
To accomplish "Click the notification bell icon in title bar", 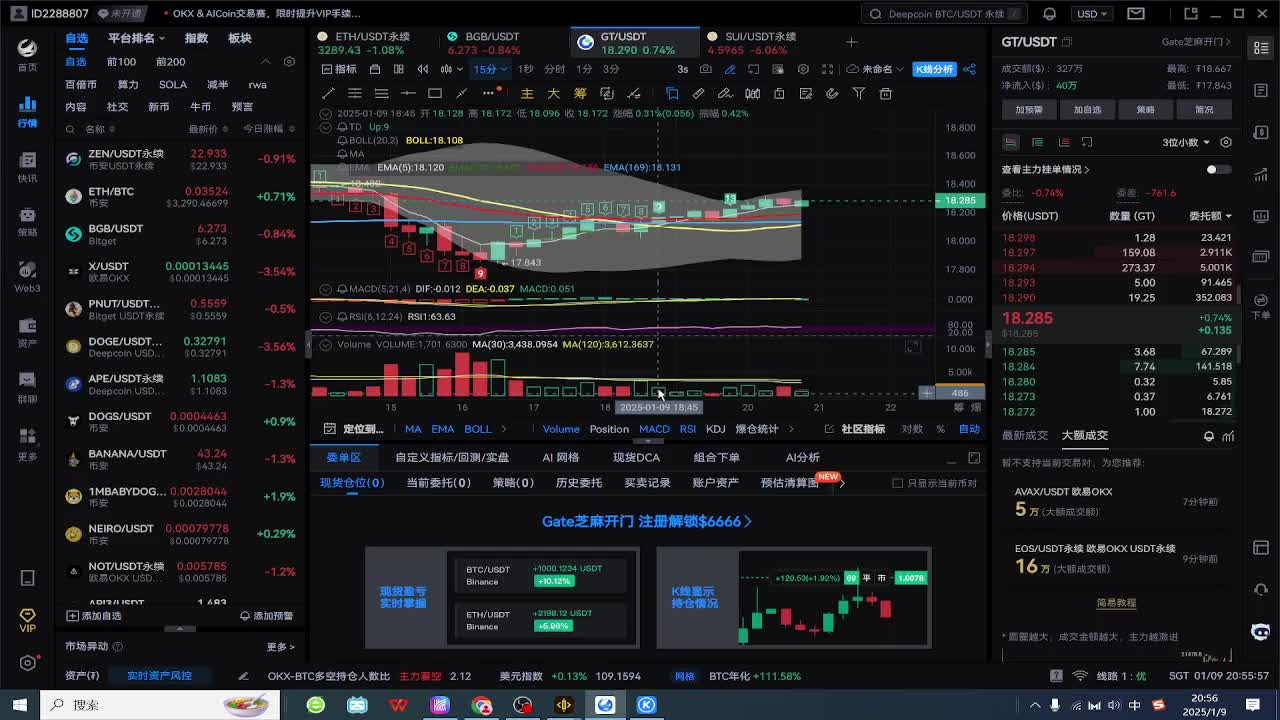I will click(x=1049, y=14).
